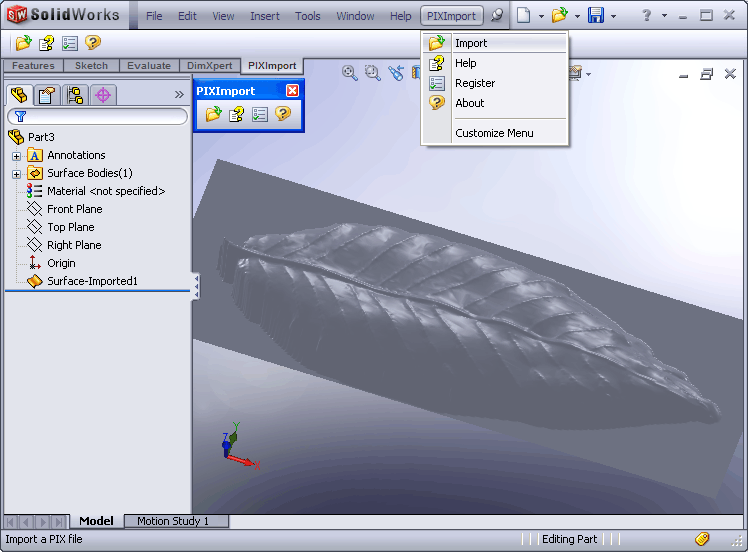Image resolution: width=748 pixels, height=552 pixels.
Task: Choose Import from PIXImport dropdown menu
Action: coord(496,43)
